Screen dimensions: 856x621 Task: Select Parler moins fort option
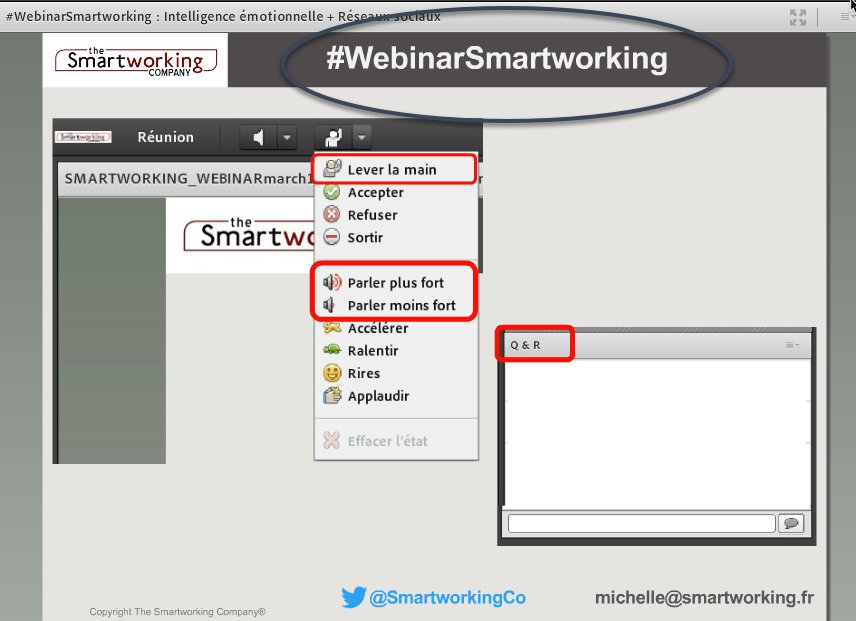395,305
